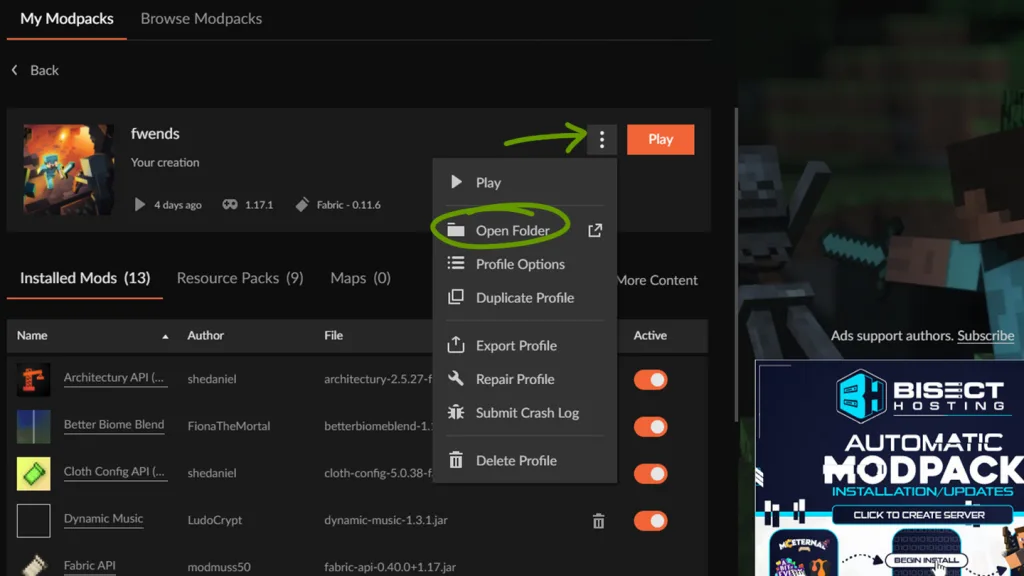1024x576 pixels.
Task: Click the Better Biome Blend mod icon
Action: pyautogui.click(x=33, y=426)
